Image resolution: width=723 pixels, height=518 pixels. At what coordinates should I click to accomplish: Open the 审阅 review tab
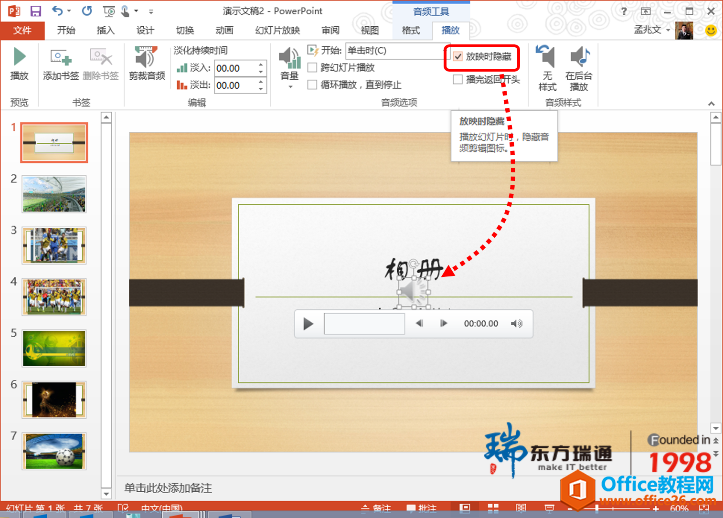click(330, 30)
